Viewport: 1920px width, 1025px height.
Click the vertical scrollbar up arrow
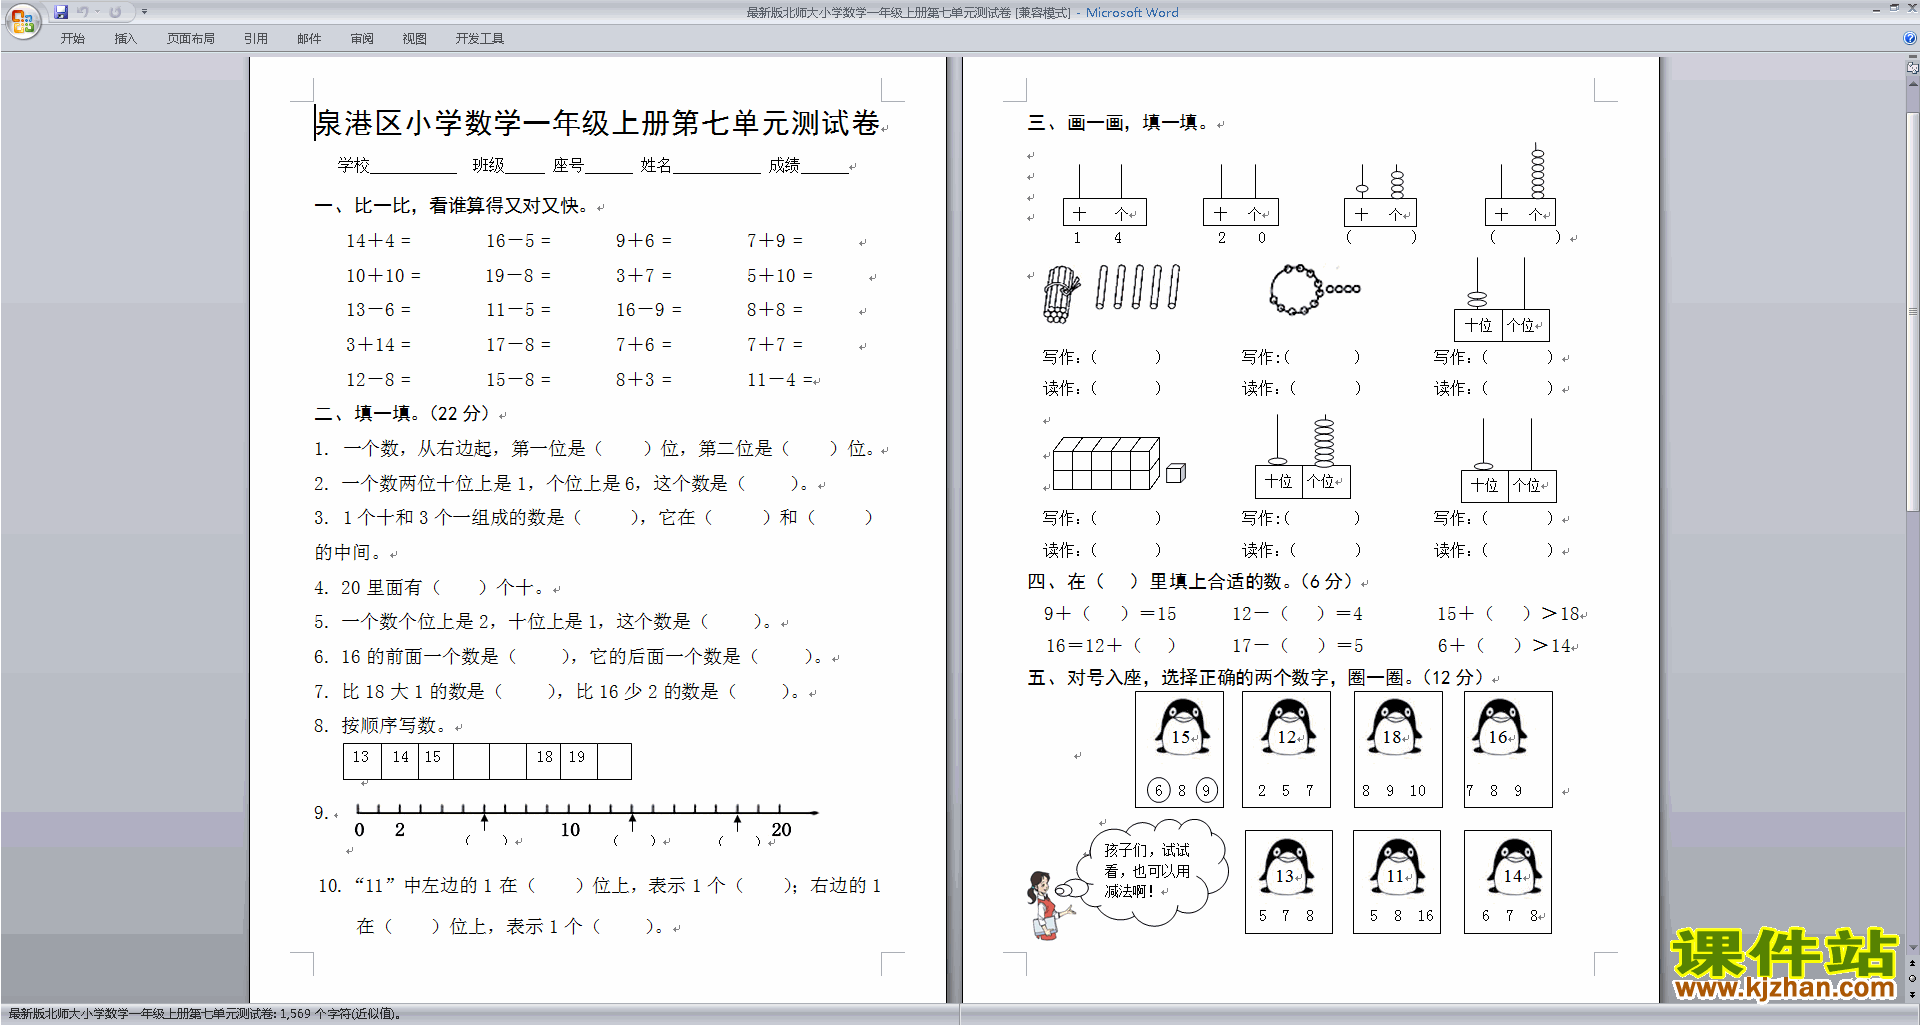(x=1912, y=84)
